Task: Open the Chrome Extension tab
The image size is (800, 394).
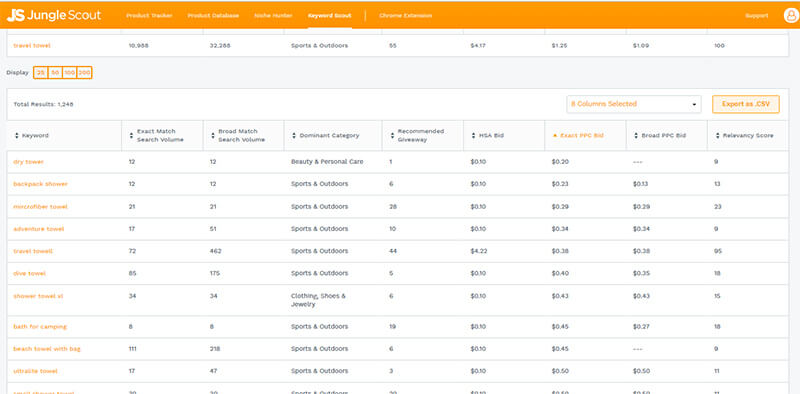Action: pyautogui.click(x=406, y=15)
